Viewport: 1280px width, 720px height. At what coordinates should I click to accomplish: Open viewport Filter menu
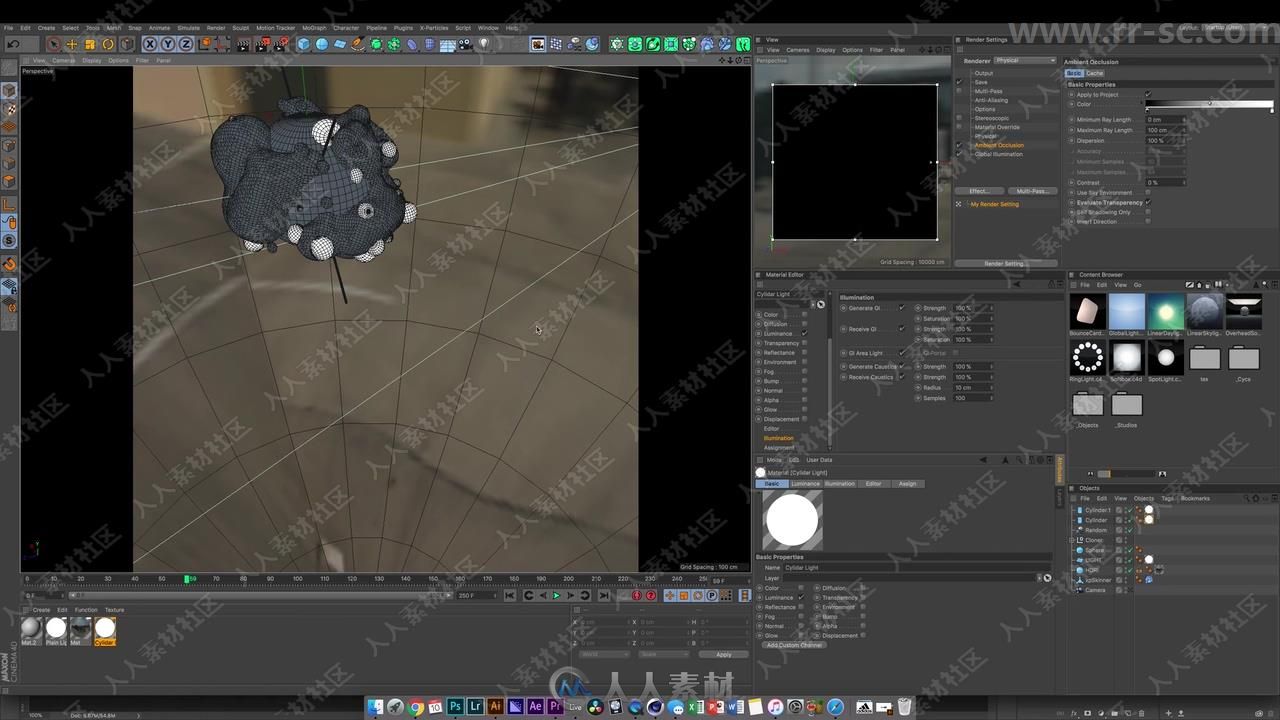point(142,60)
